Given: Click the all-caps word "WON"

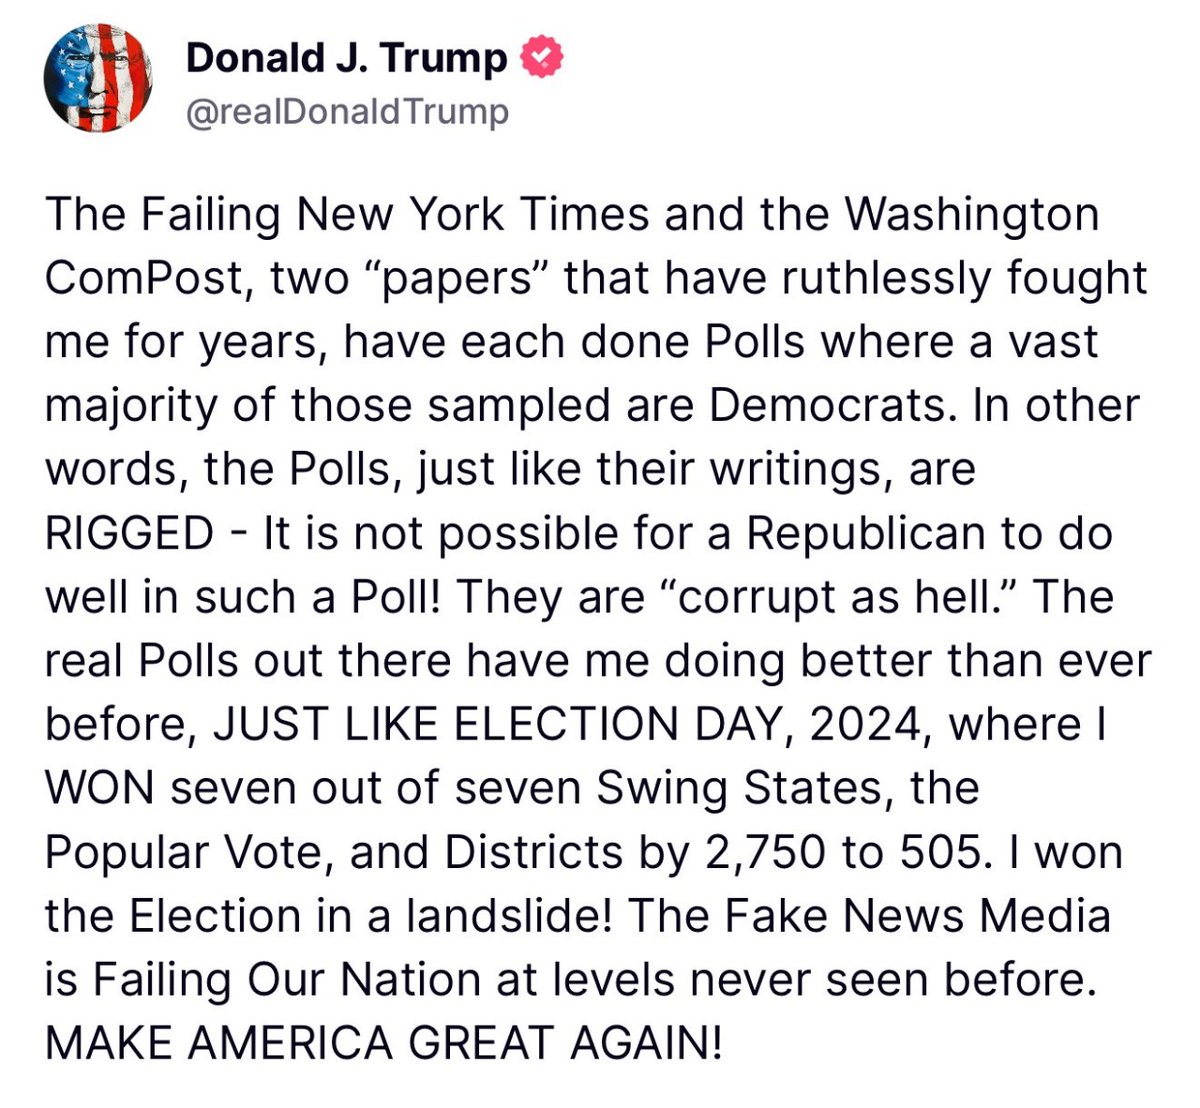Looking at the screenshot, I should 98,788.
